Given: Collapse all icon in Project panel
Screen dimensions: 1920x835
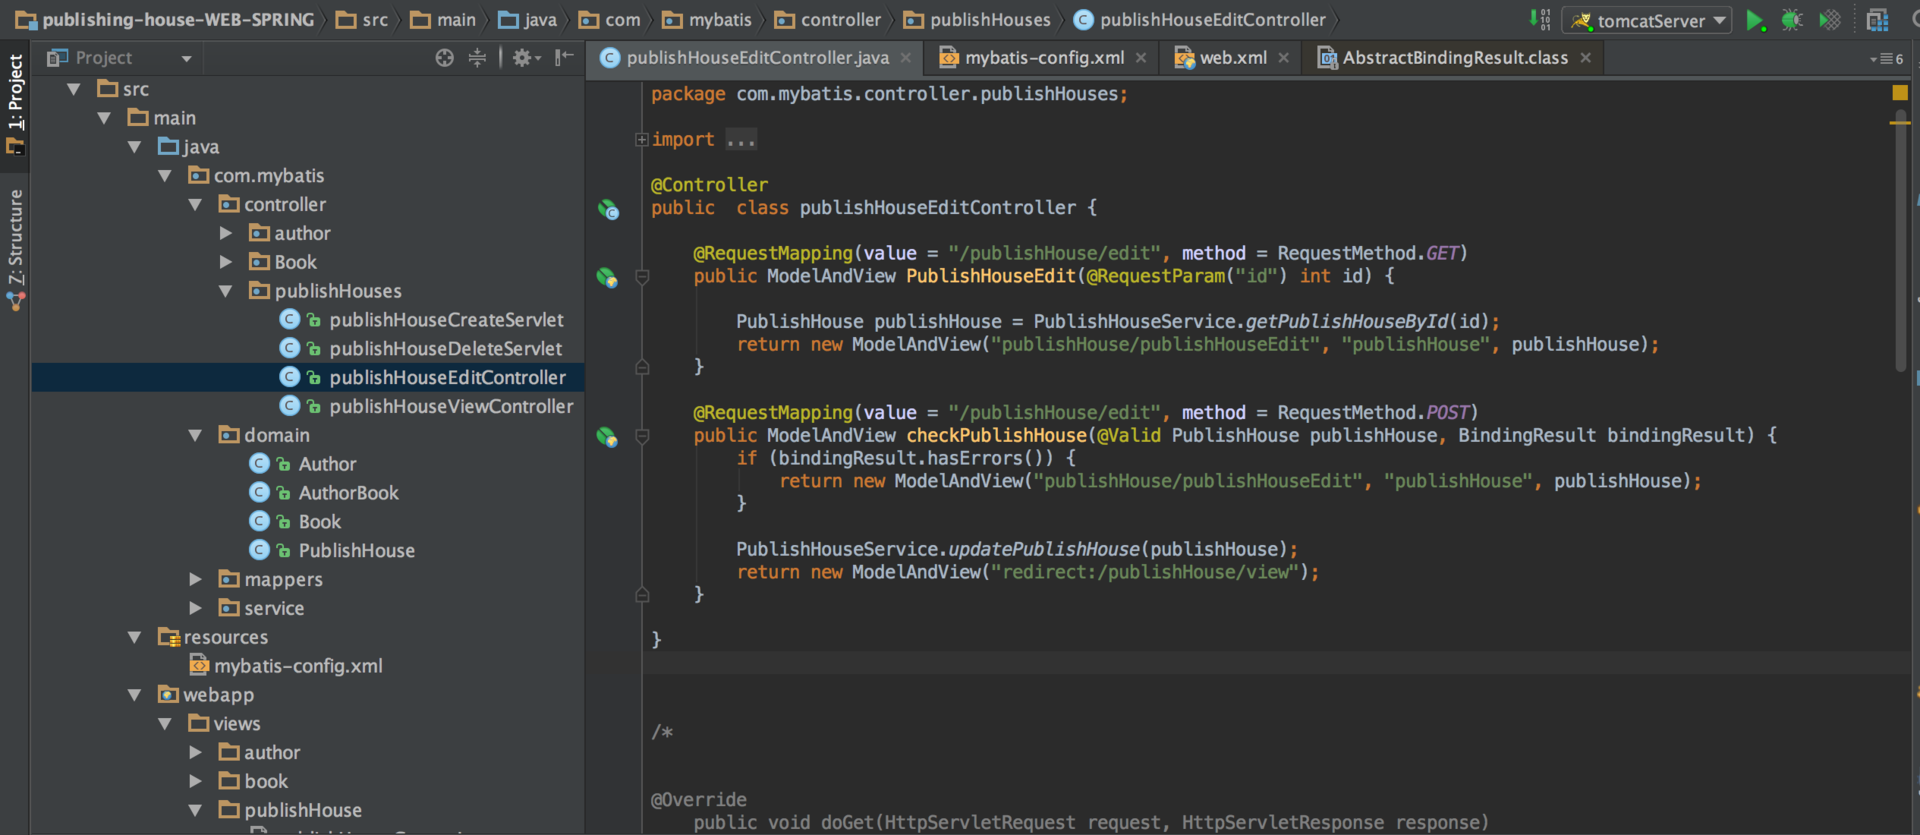Looking at the screenshot, I should [x=477, y=58].
